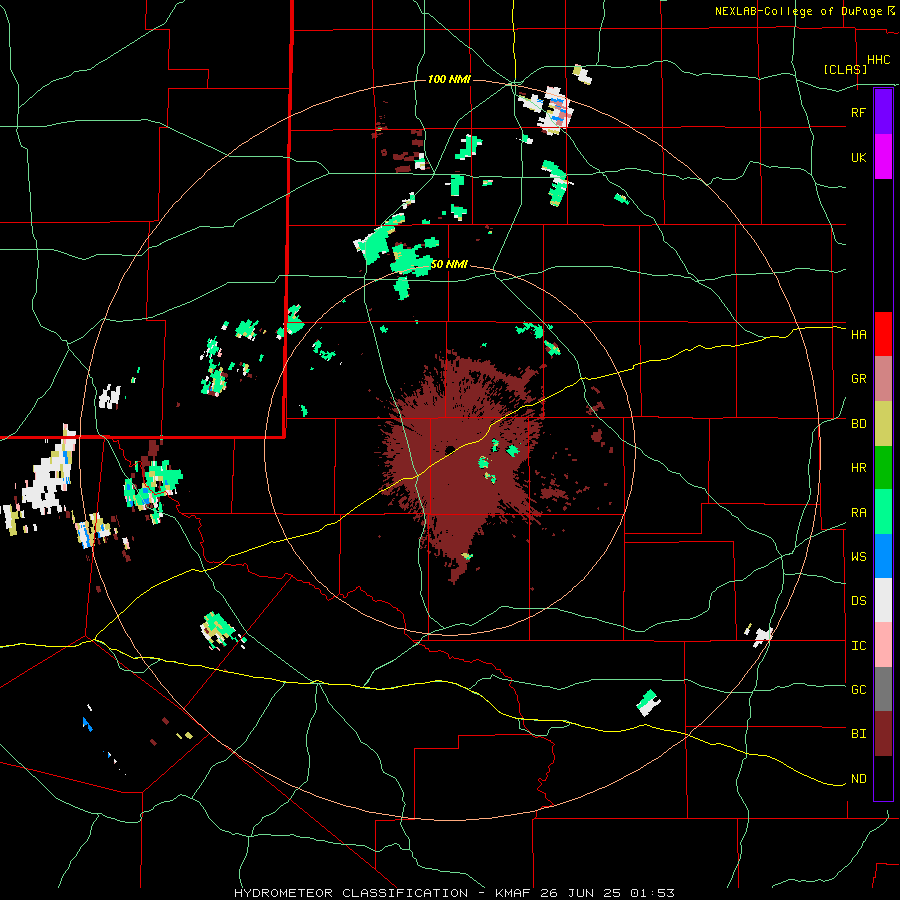
Task: Click the large brown biological echo blob
Action: click(x=462, y=465)
